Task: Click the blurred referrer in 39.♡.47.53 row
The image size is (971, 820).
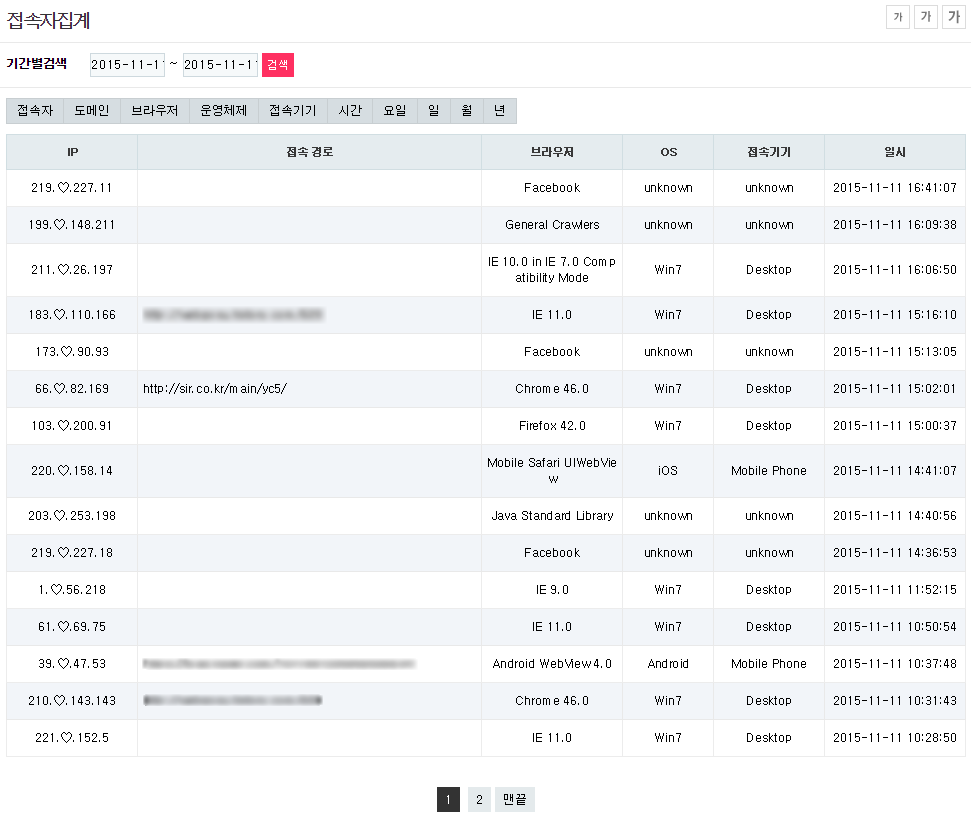Action: [x=279, y=664]
